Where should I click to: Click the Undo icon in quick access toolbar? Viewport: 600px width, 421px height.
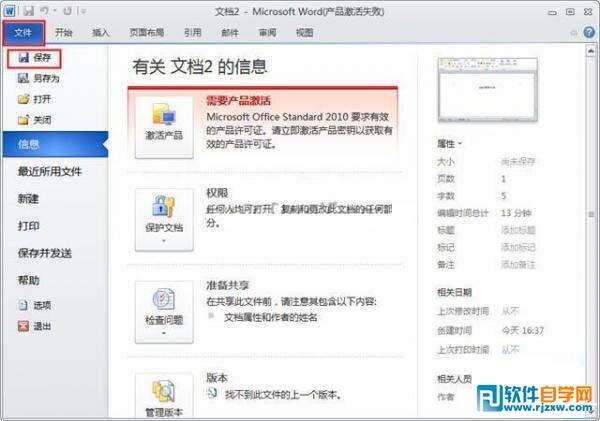pyautogui.click(x=44, y=11)
